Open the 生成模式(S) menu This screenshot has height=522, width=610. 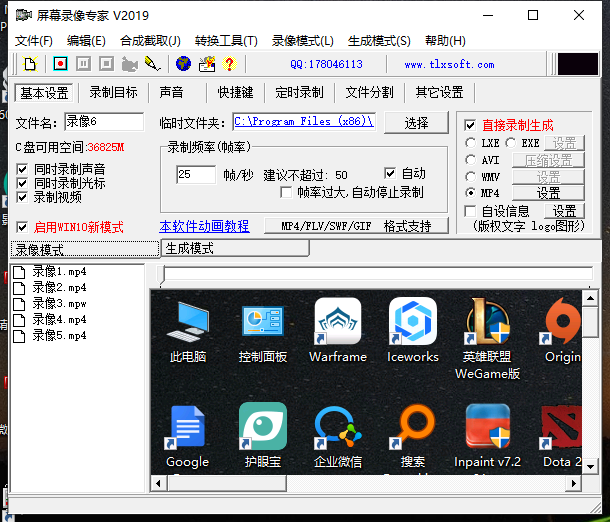coord(379,41)
